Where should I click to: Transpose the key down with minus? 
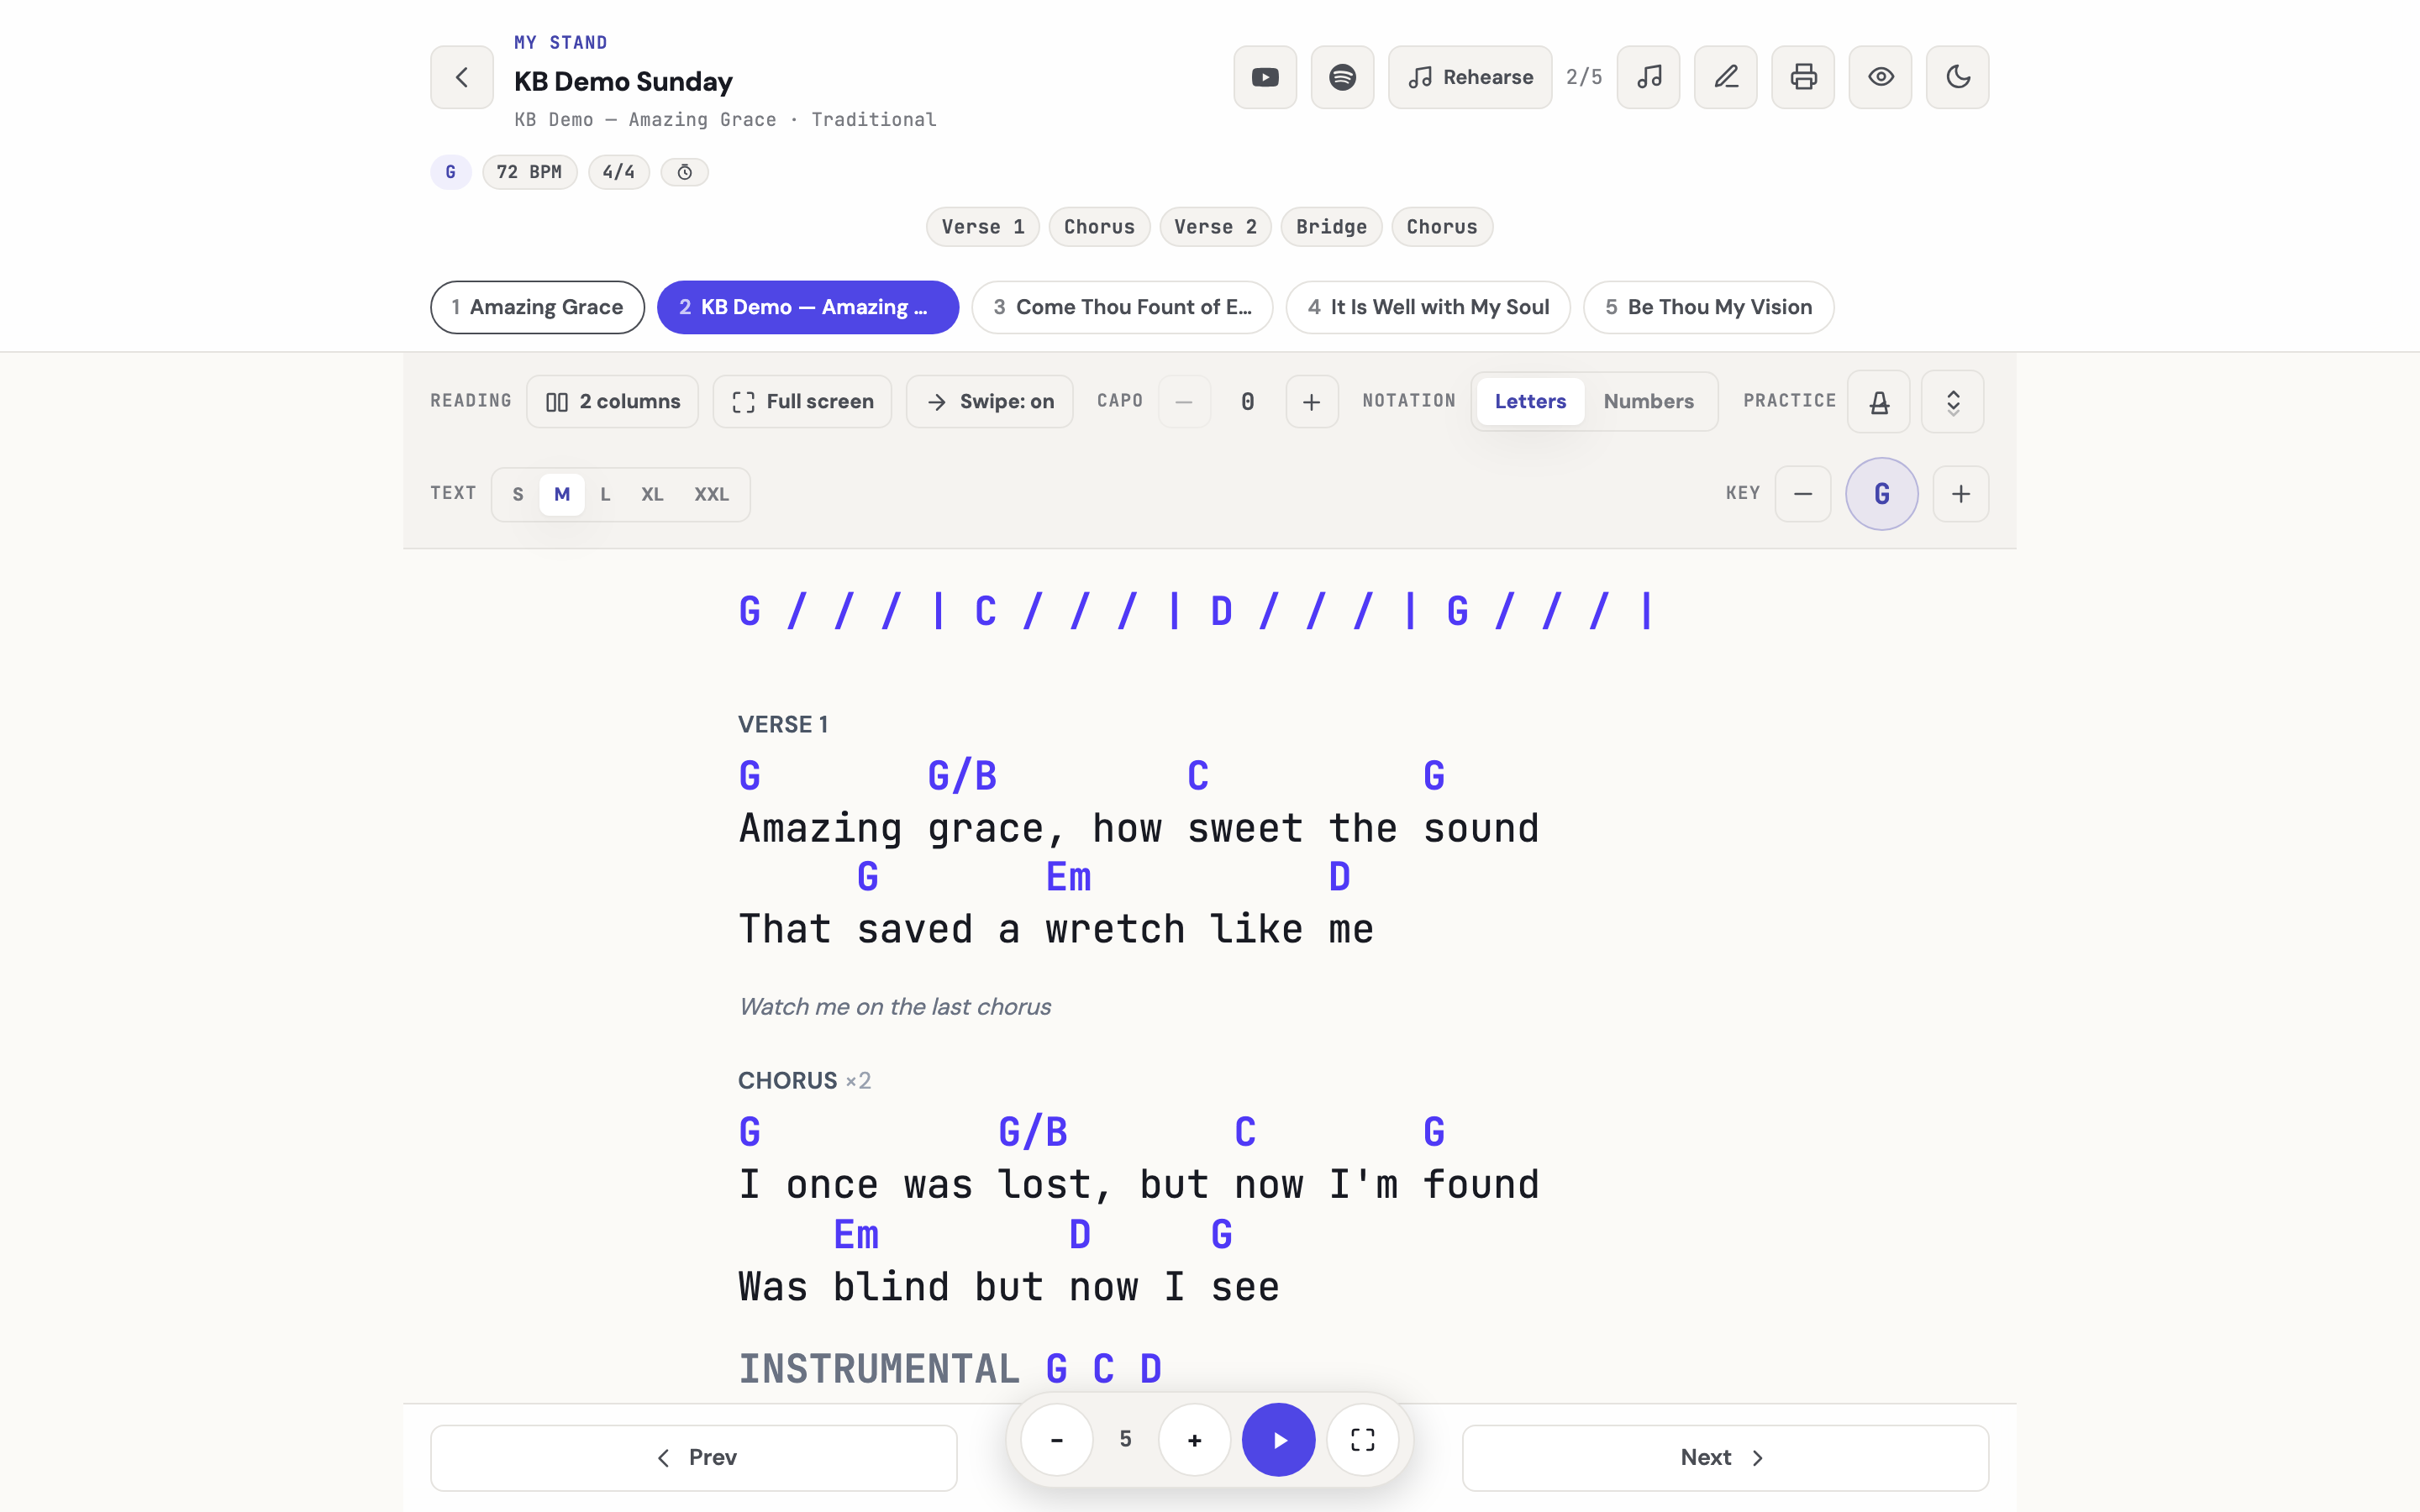click(x=1802, y=494)
